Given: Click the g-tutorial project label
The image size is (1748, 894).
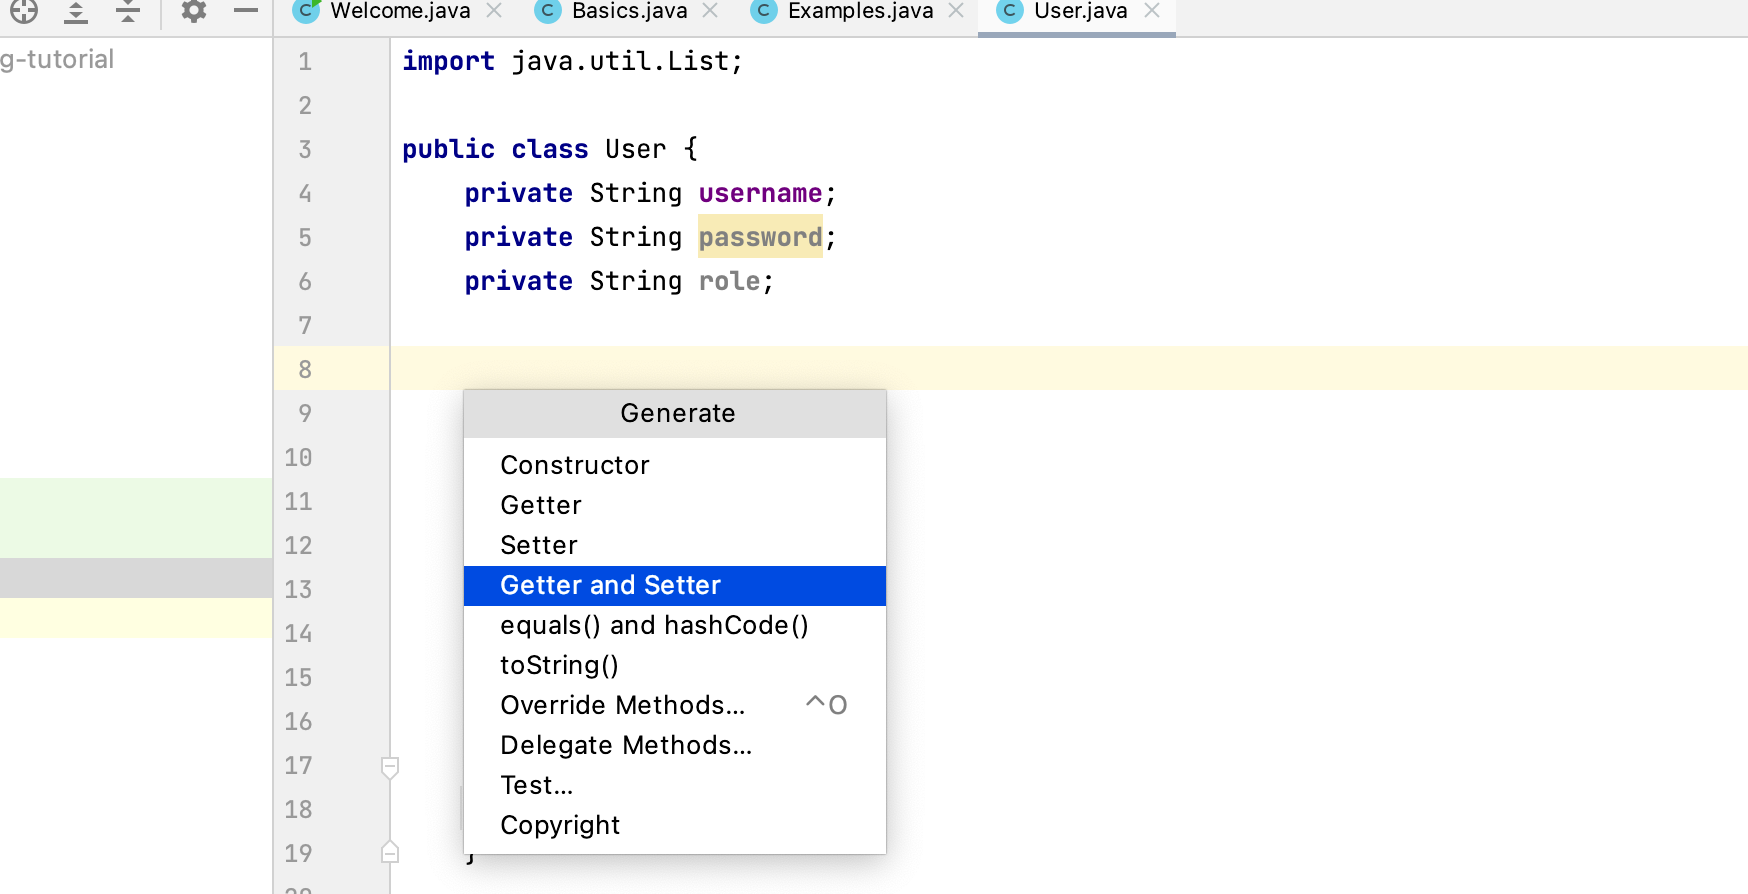Looking at the screenshot, I should [x=57, y=59].
